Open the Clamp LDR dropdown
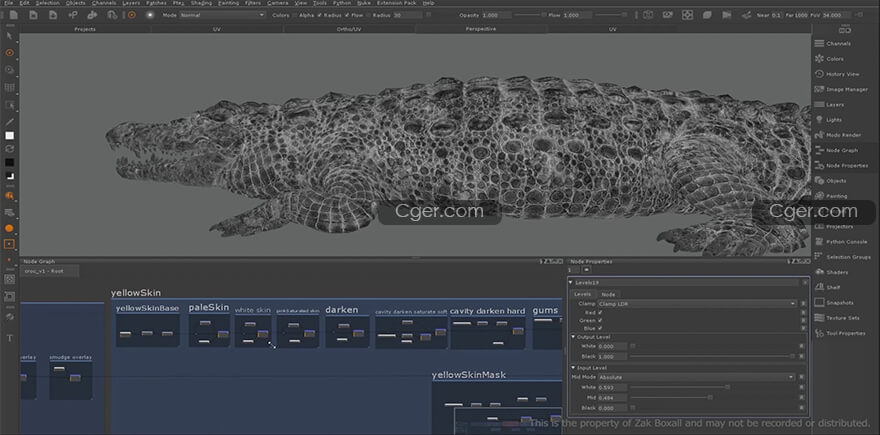The width and height of the screenshot is (880, 435). 697,304
